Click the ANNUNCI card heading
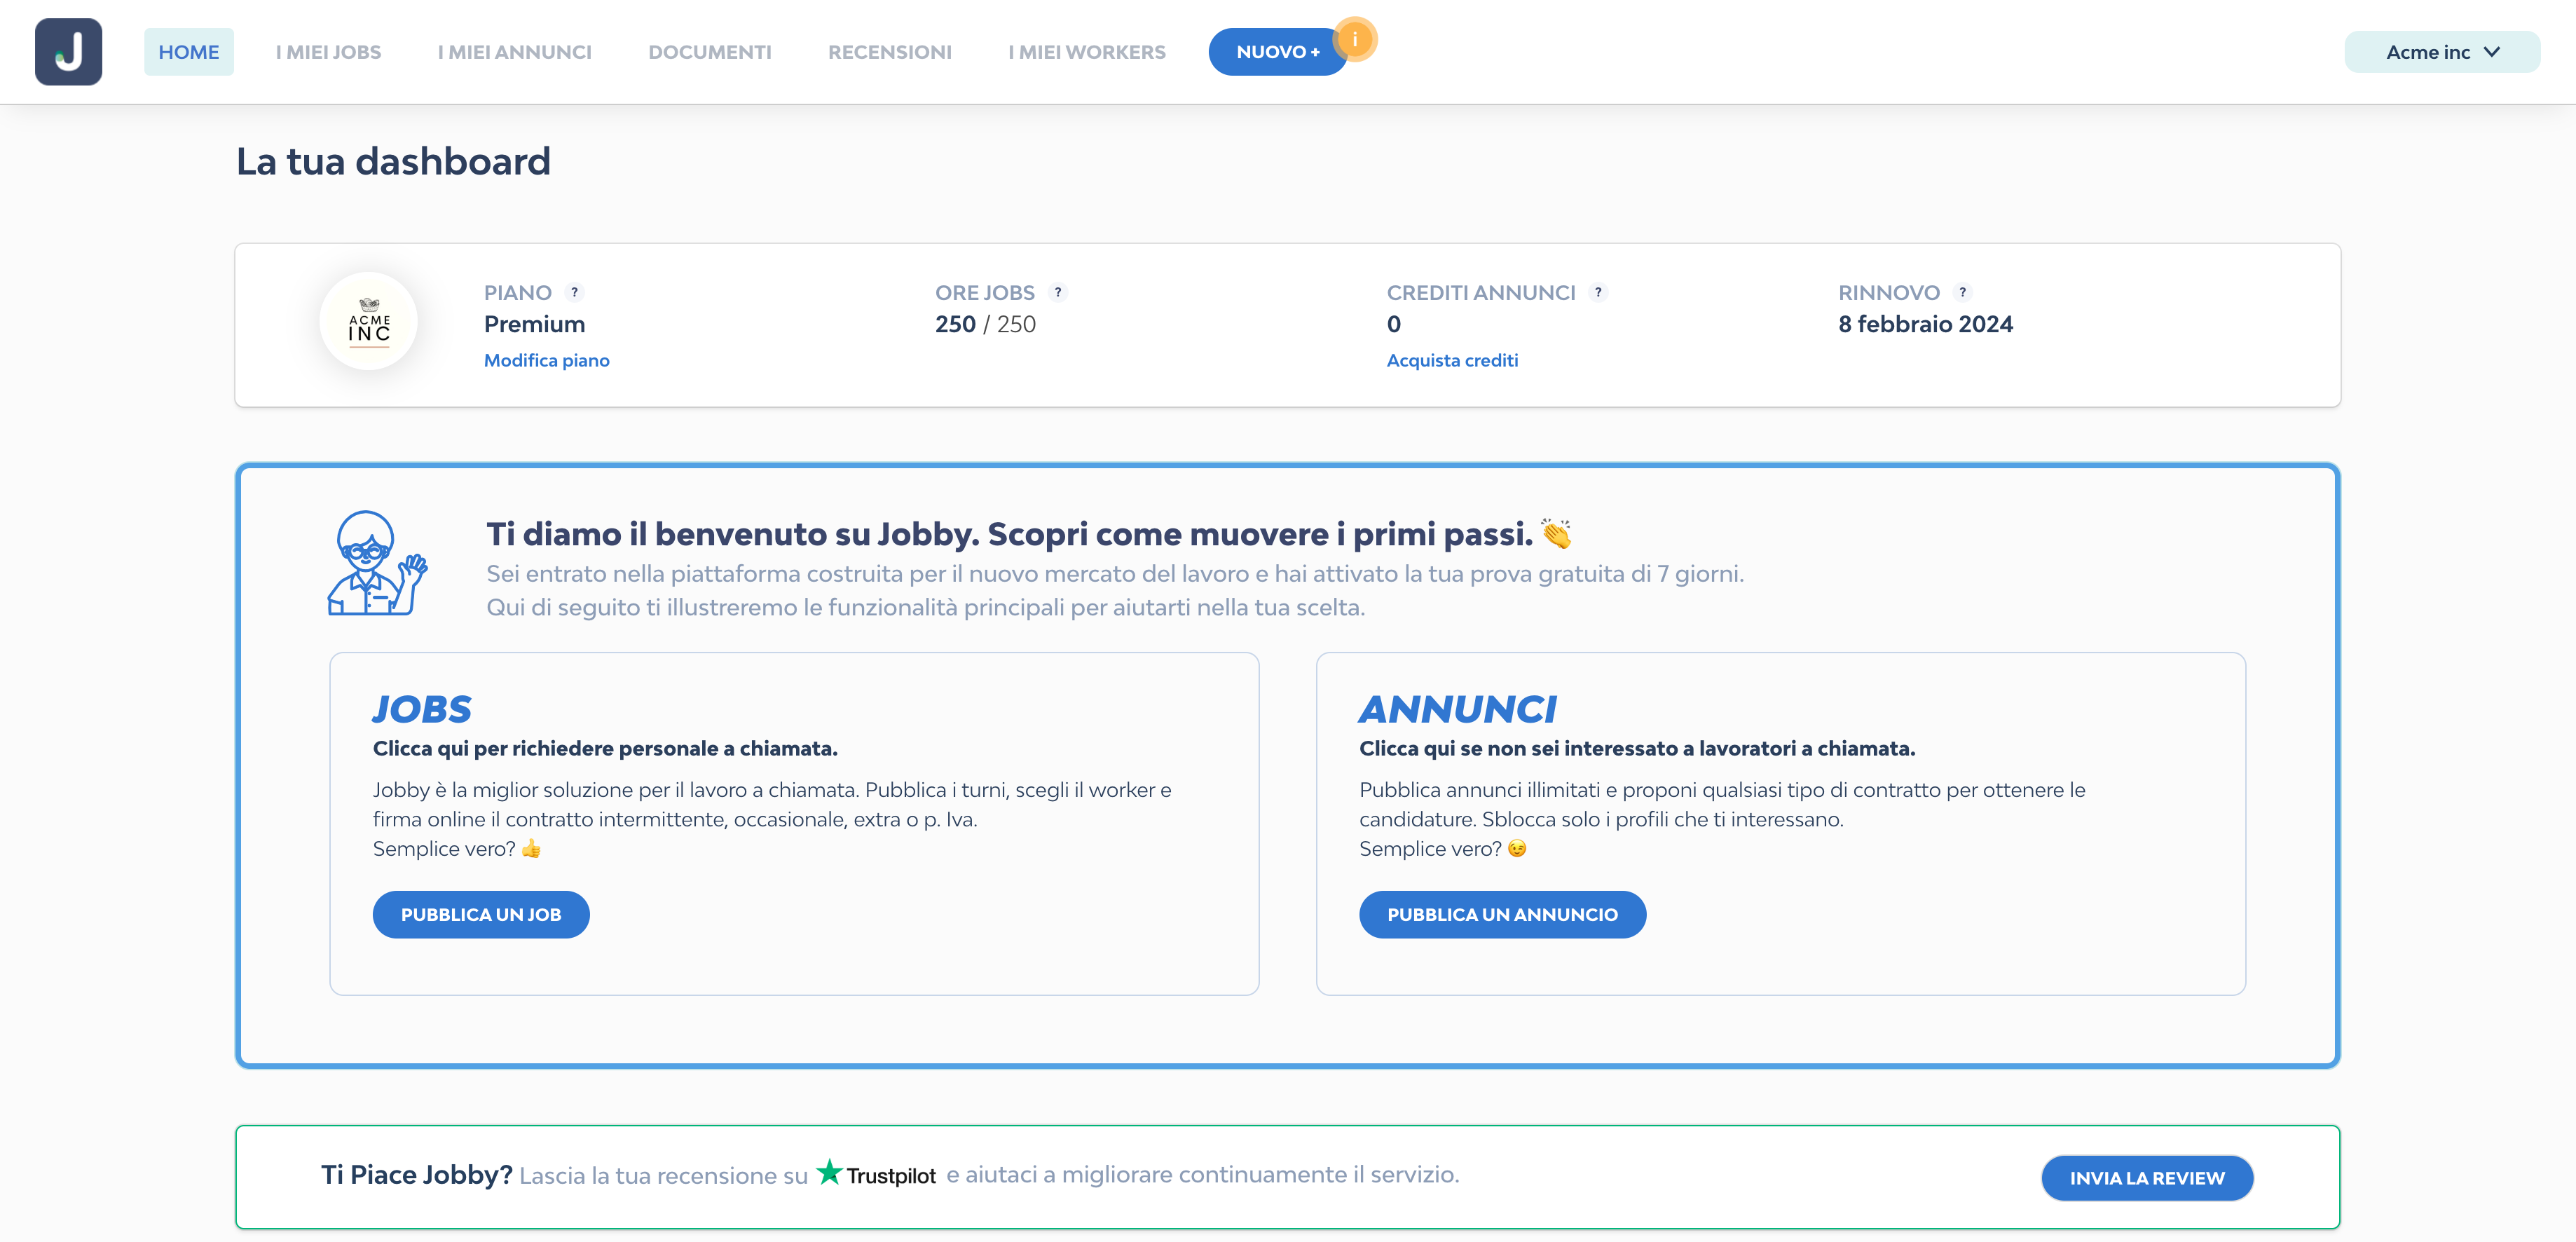The height and width of the screenshot is (1242, 2576). coord(1457,709)
